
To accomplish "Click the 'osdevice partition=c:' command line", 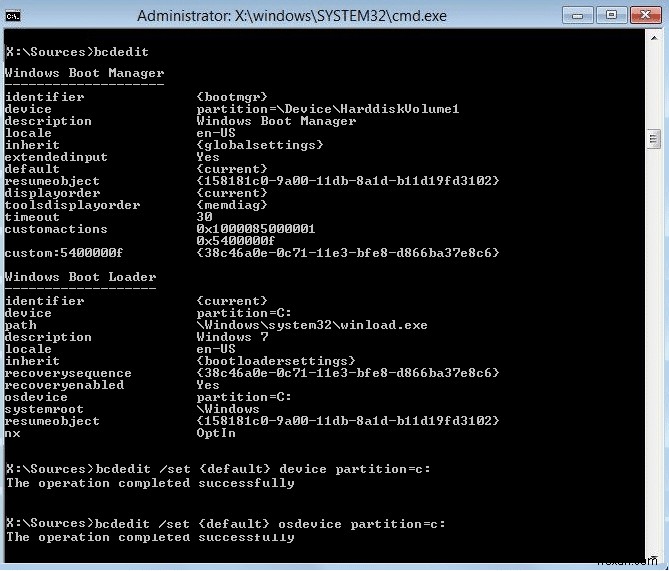I will [226, 524].
